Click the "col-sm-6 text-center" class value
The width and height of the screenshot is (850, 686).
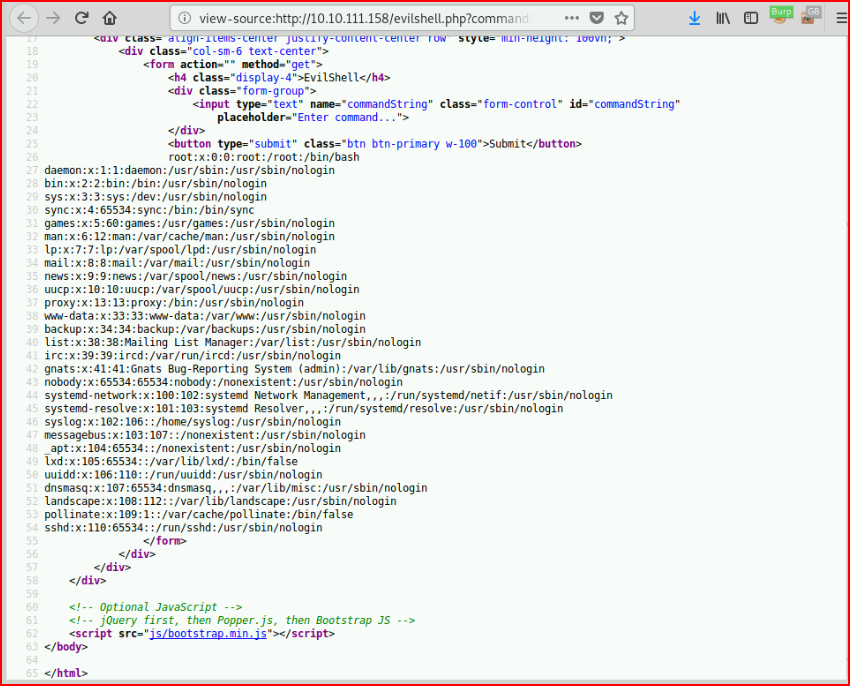254,52
